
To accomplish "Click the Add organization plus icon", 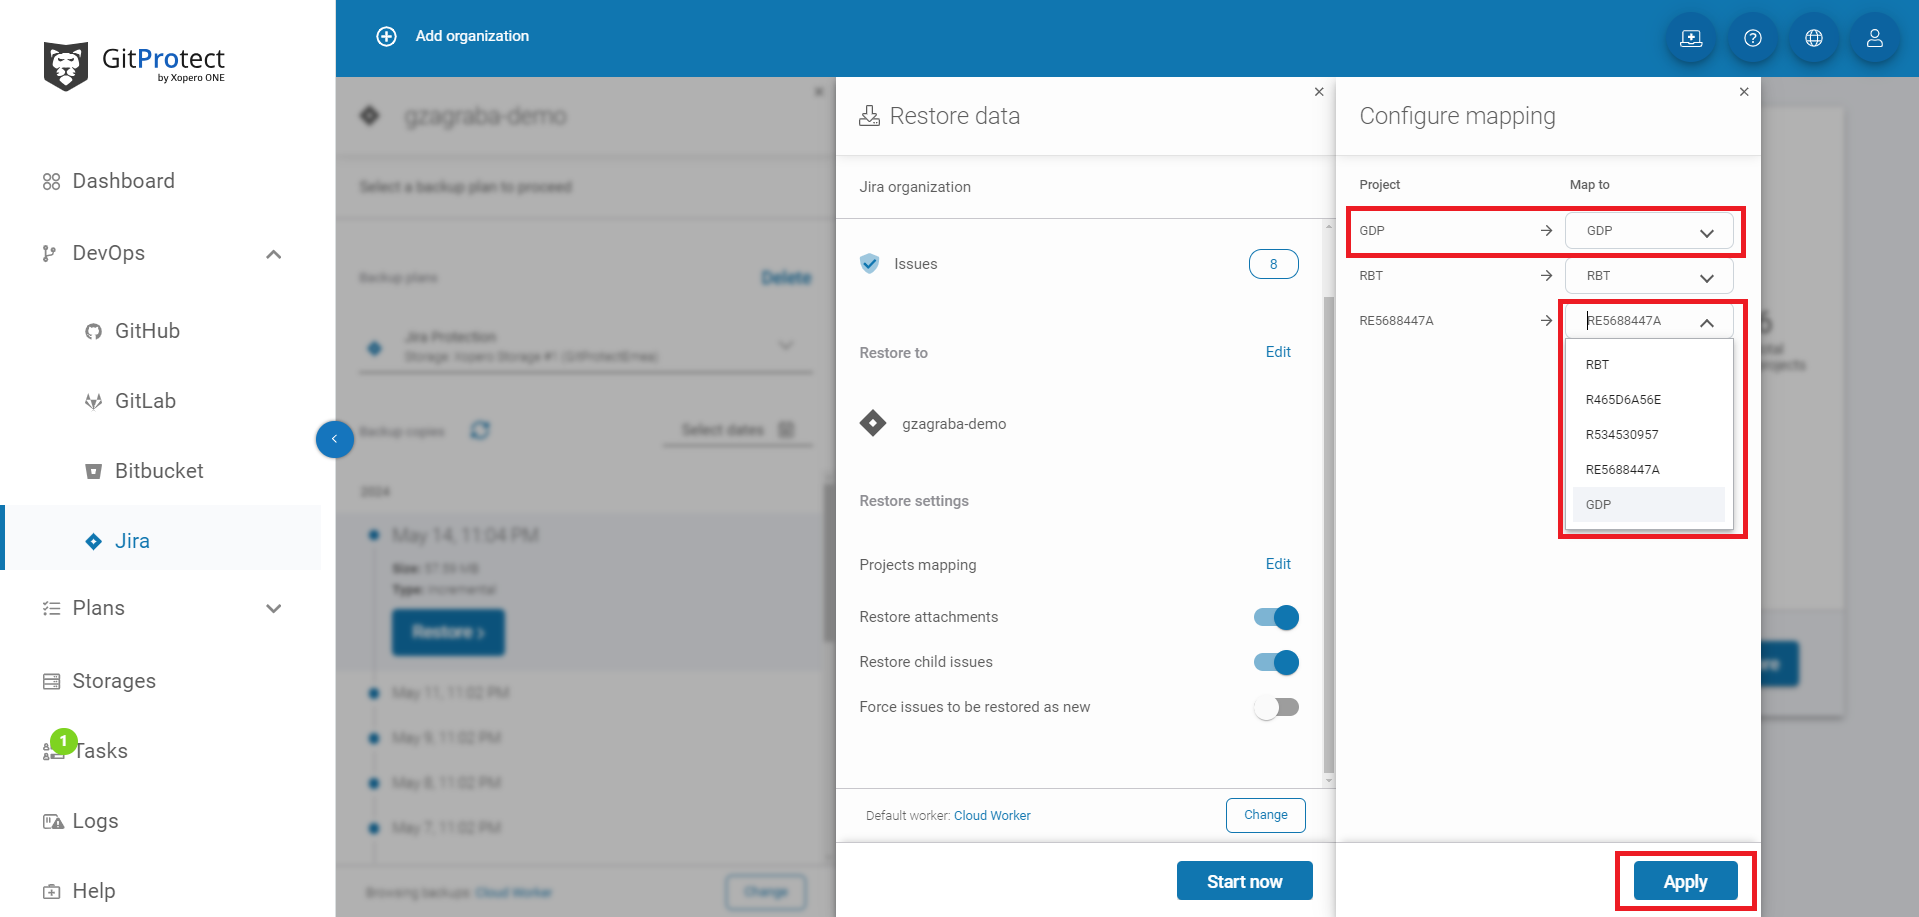I will [x=386, y=36].
